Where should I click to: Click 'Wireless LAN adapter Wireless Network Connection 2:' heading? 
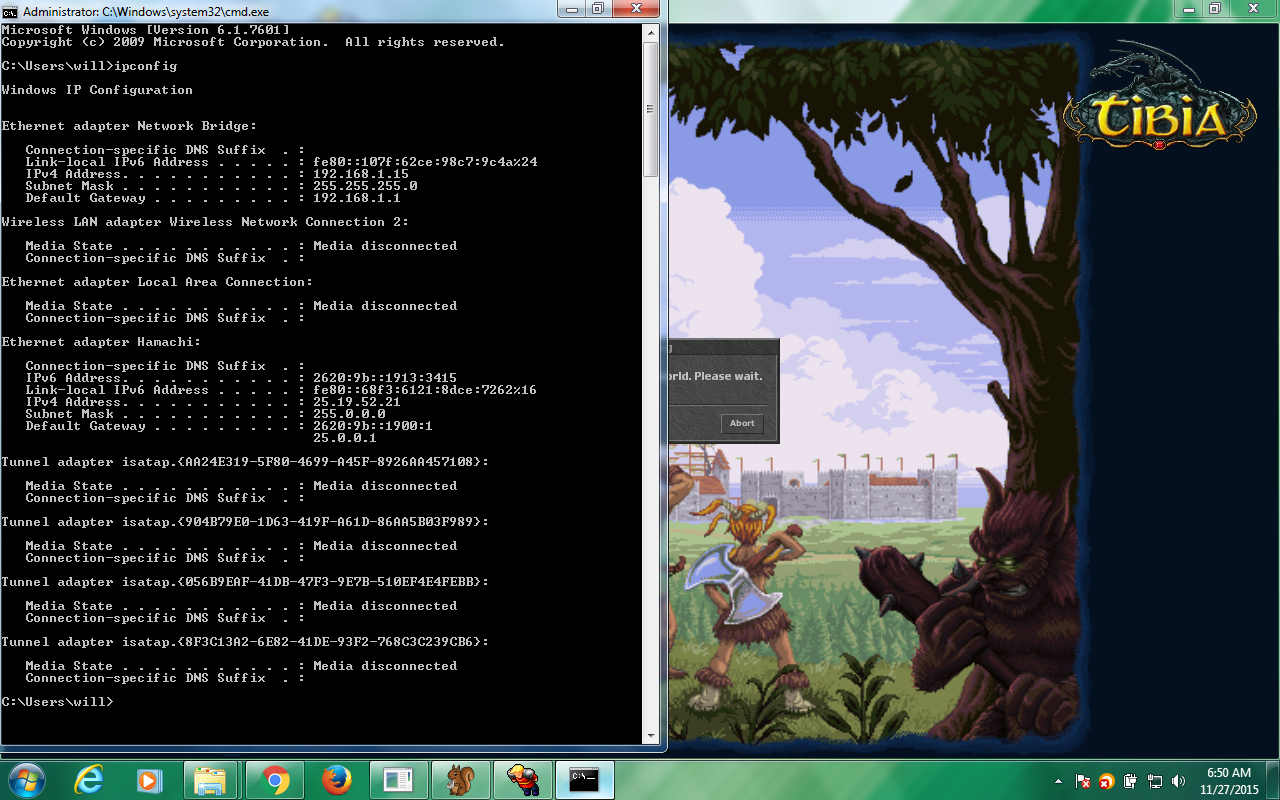[206, 222]
